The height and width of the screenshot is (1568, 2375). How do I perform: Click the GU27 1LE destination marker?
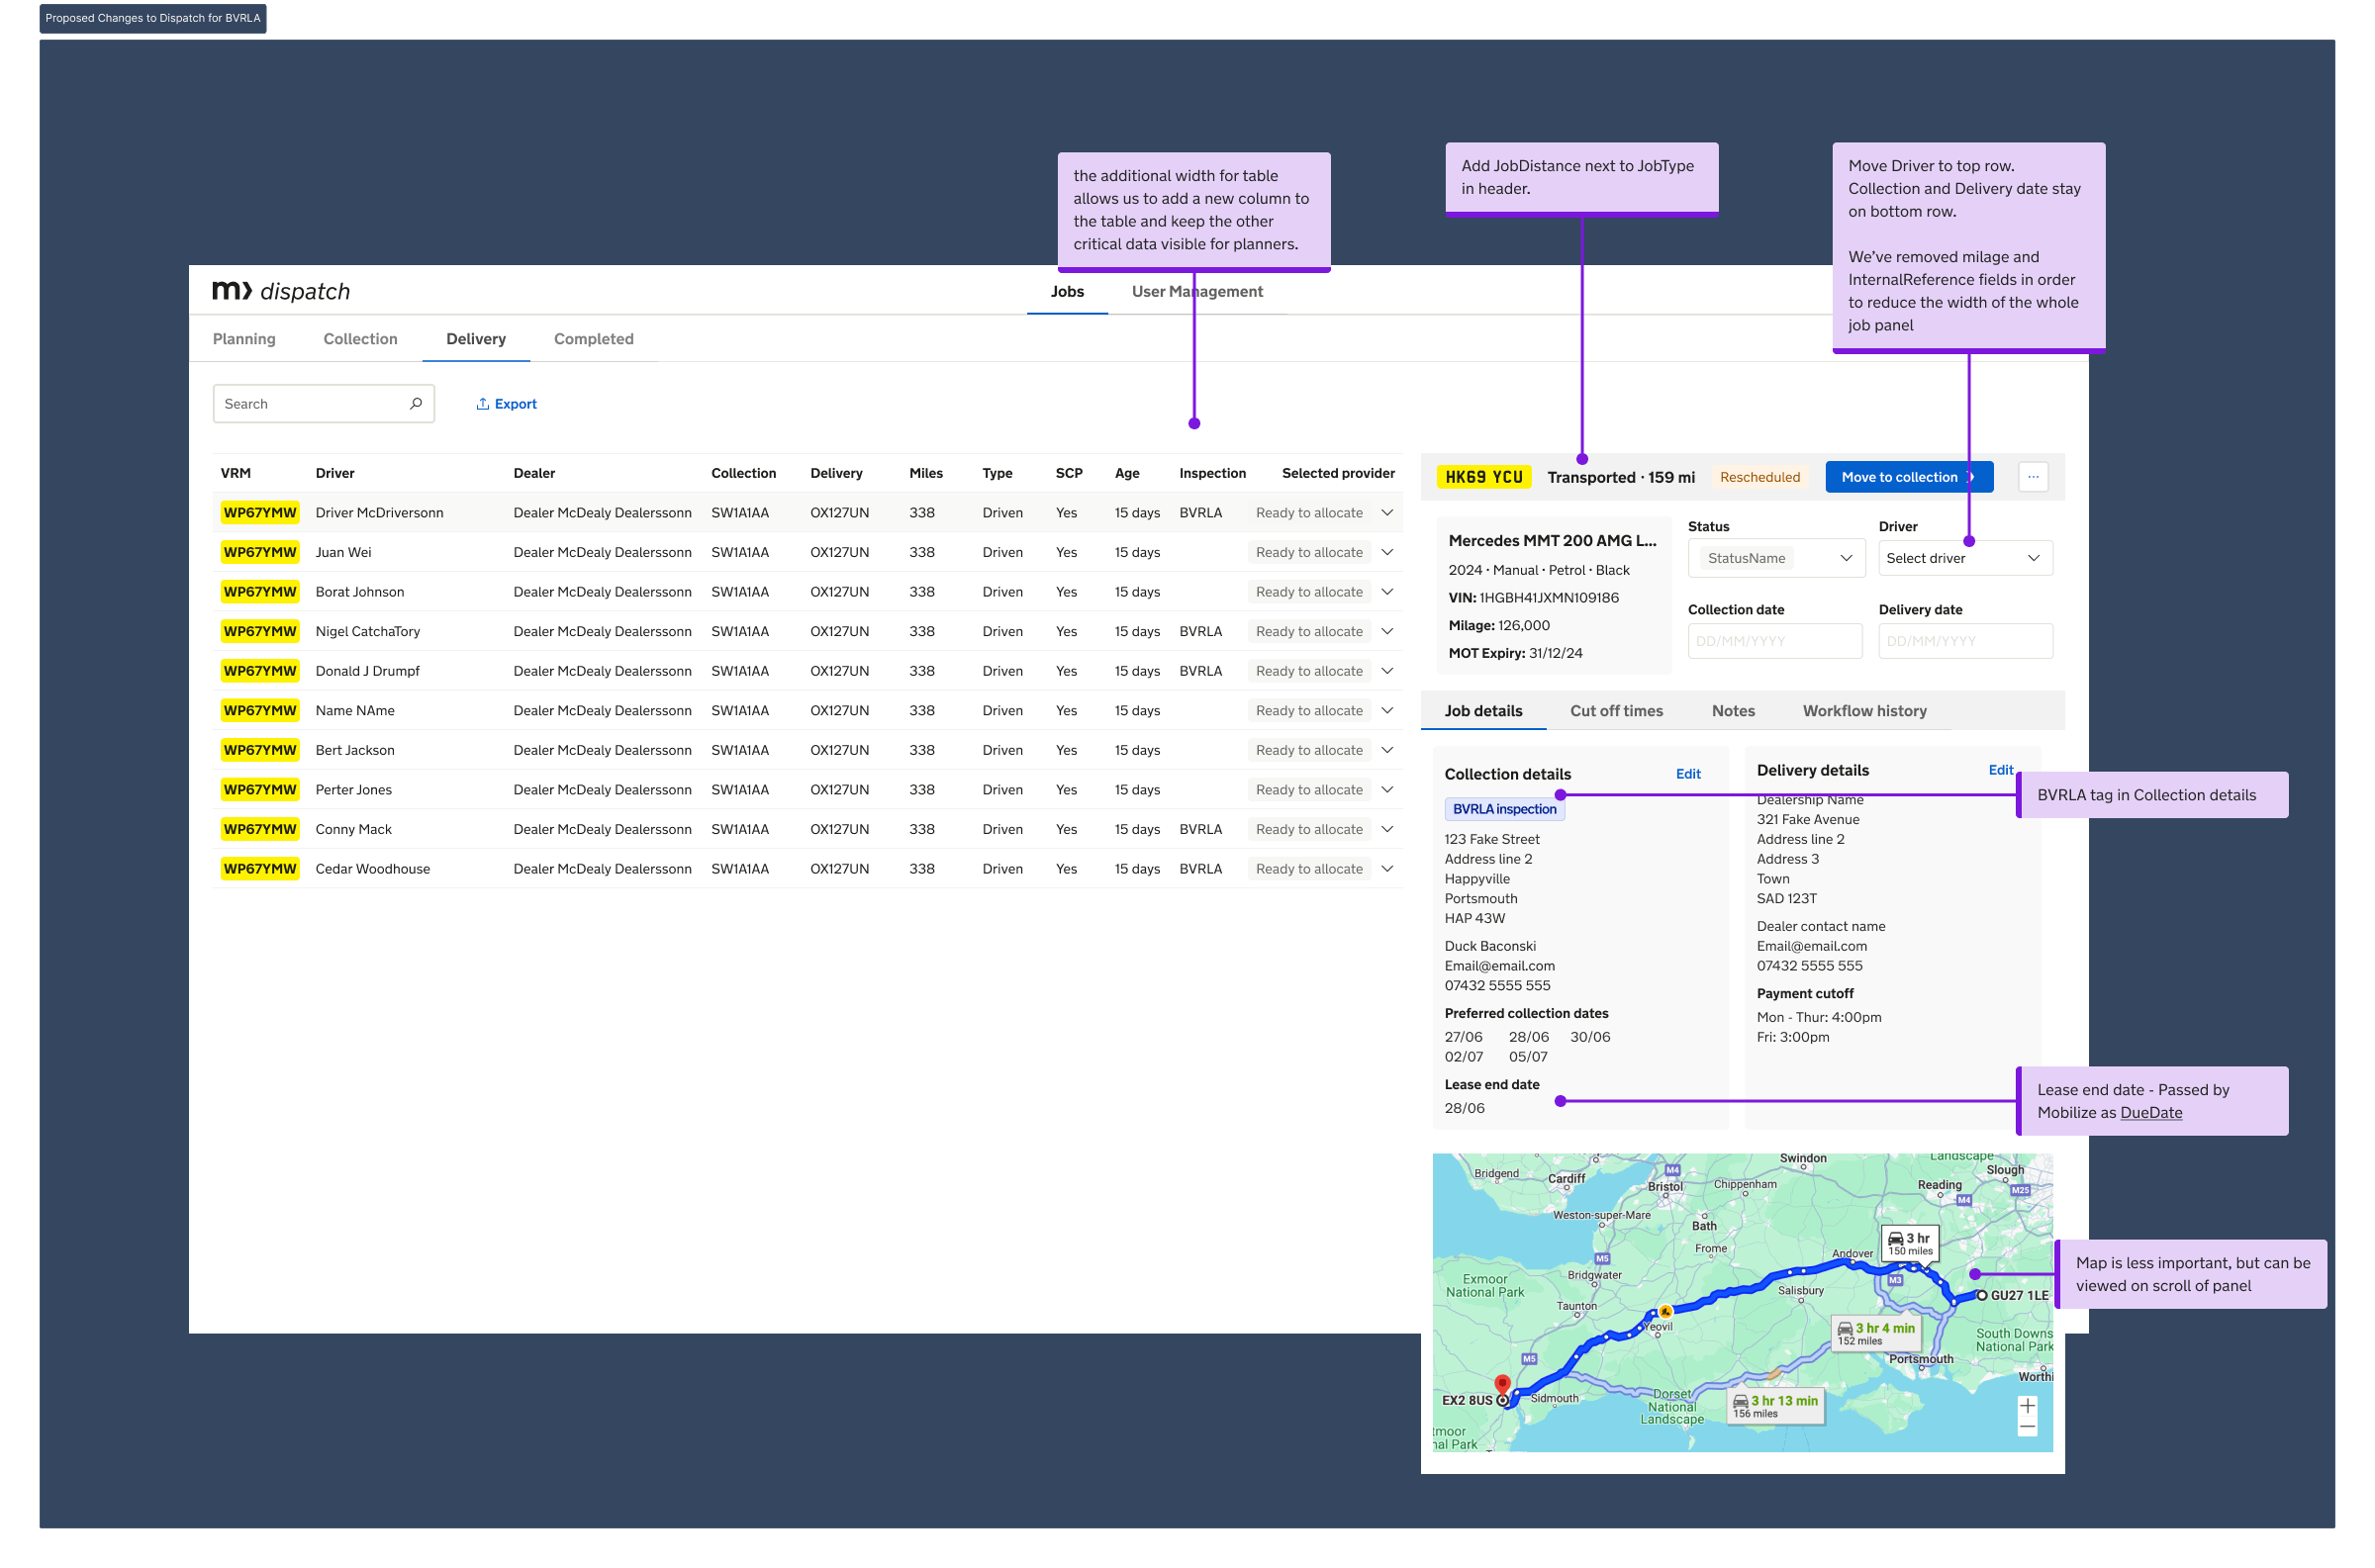pyautogui.click(x=1982, y=1295)
